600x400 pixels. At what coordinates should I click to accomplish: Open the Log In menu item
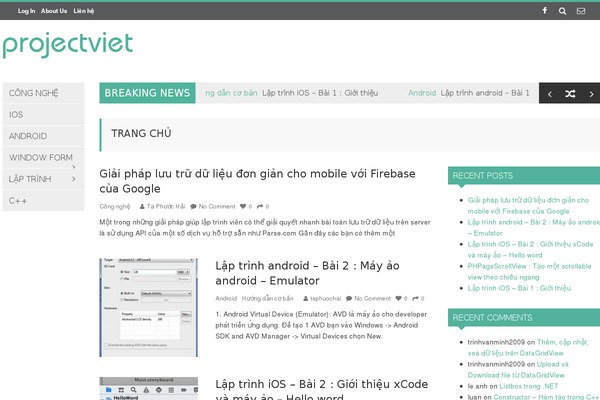pos(26,11)
